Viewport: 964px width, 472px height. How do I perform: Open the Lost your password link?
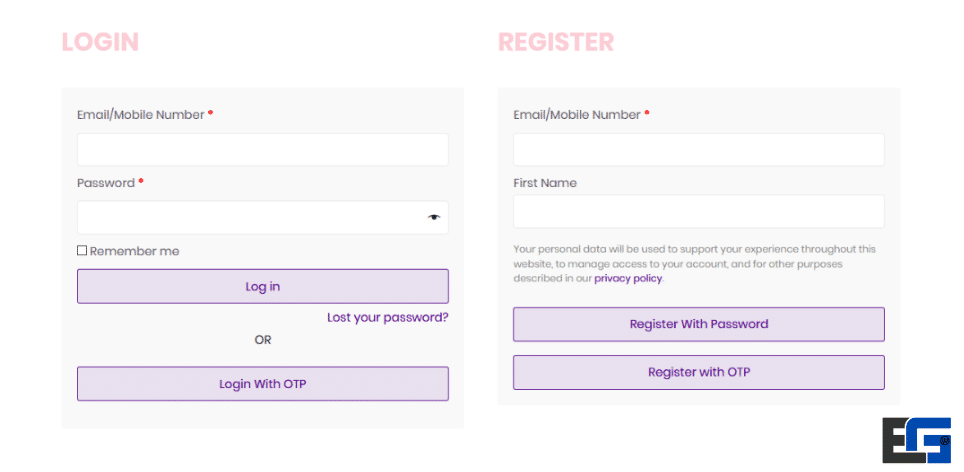coord(387,317)
